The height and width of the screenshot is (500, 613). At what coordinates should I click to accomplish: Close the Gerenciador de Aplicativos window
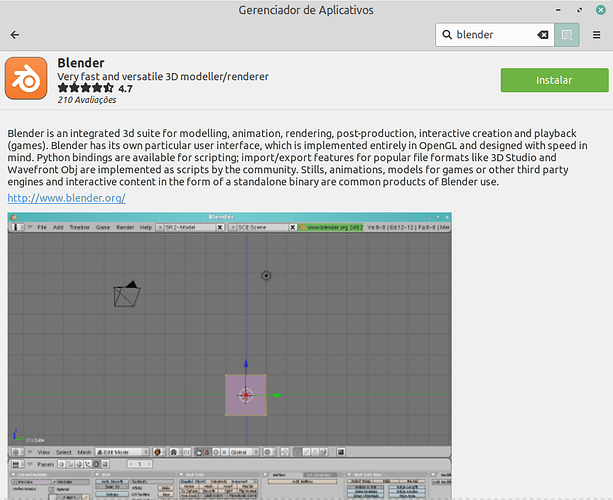600,10
